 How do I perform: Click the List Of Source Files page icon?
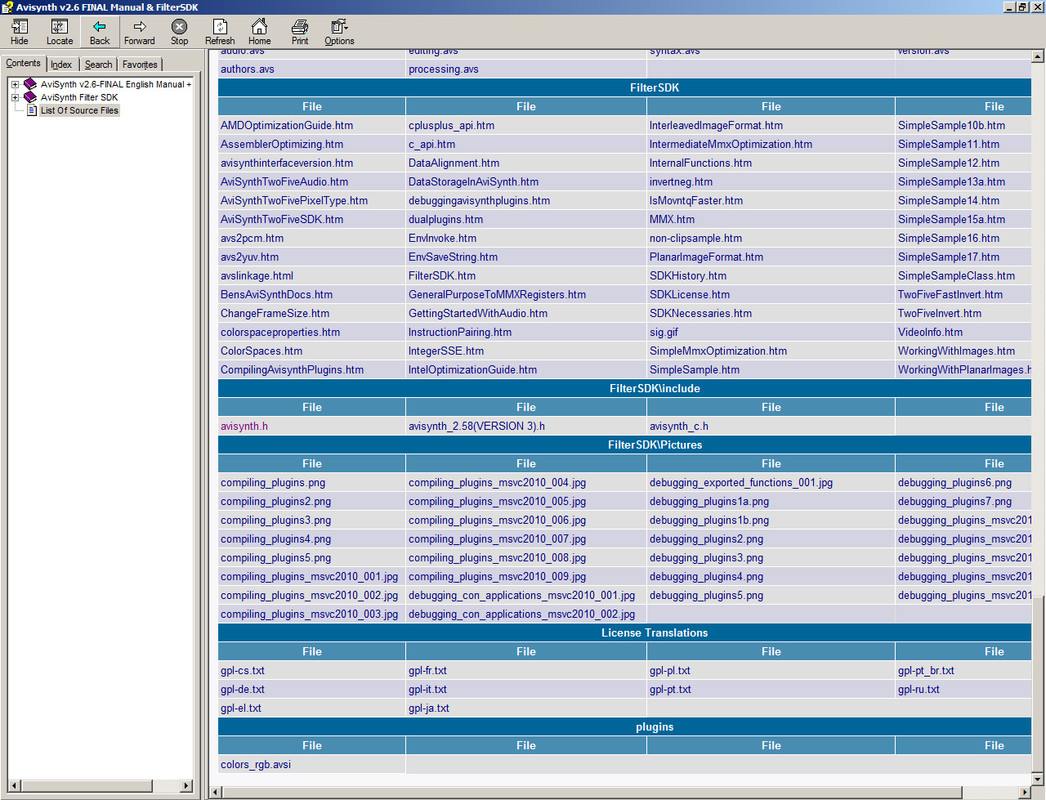coord(31,111)
